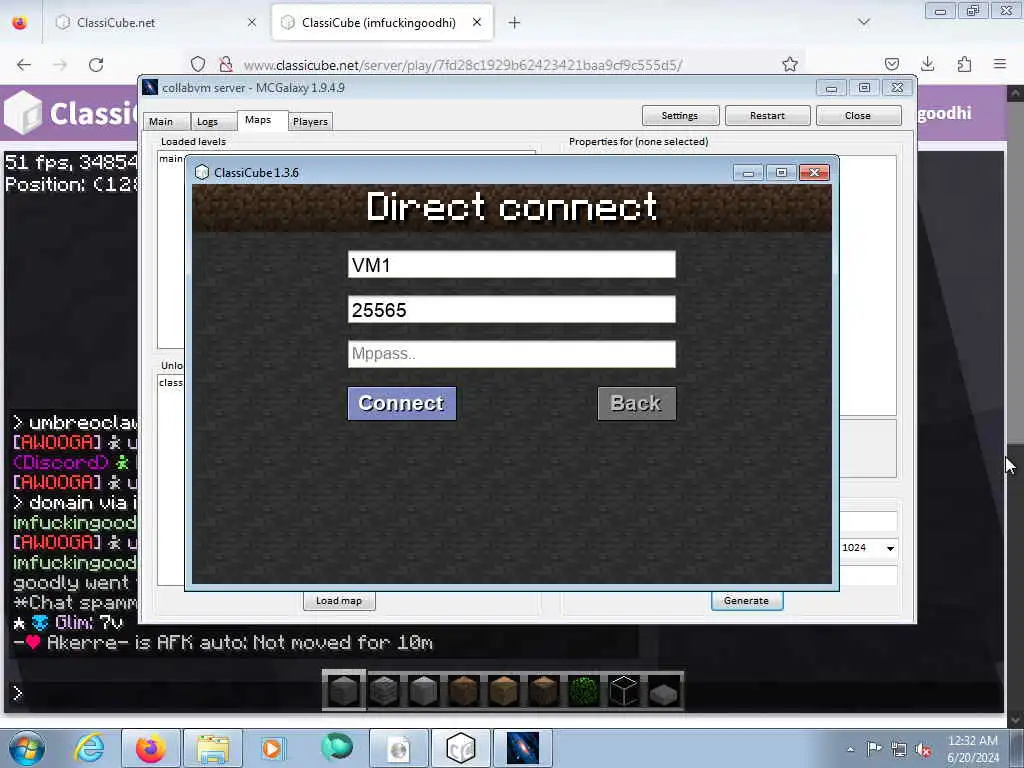Reload the page in Firefox

[x=96, y=65]
